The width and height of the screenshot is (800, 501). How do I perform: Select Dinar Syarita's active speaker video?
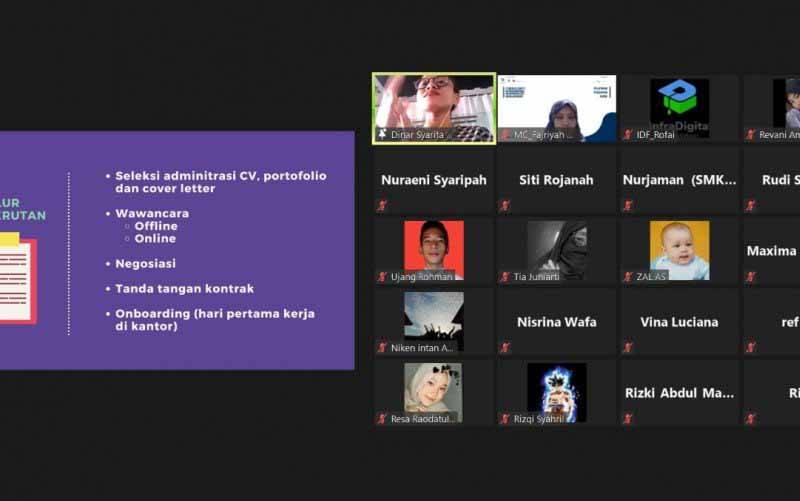coord(434,109)
